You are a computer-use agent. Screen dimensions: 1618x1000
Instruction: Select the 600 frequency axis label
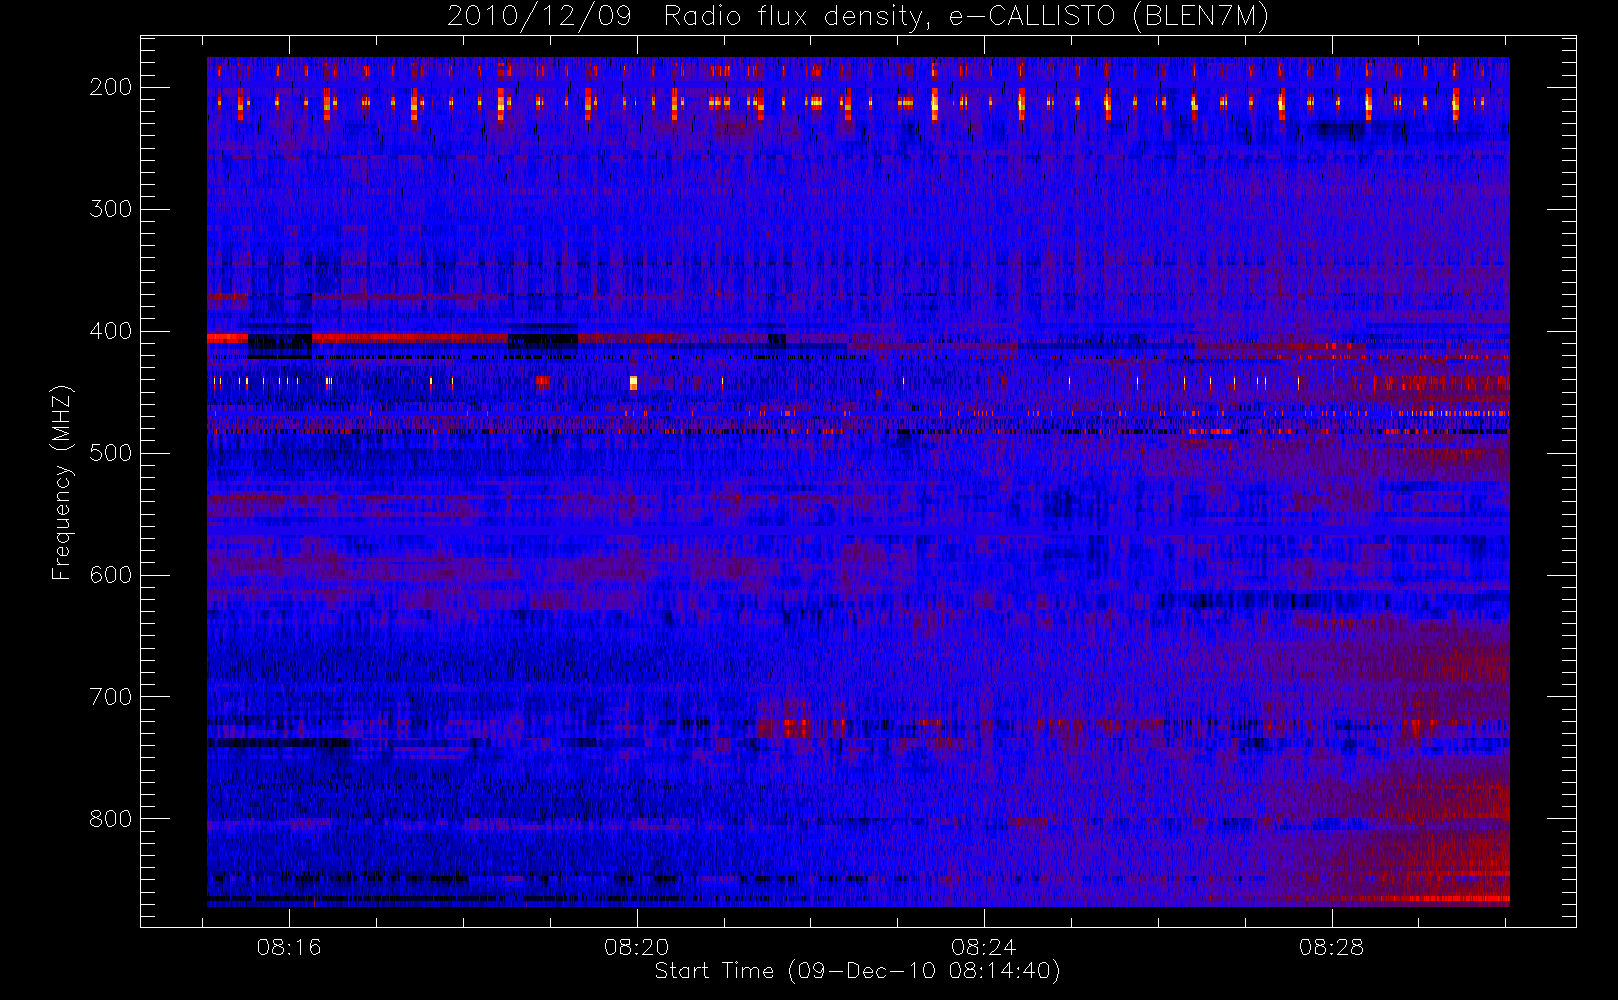coord(110,575)
